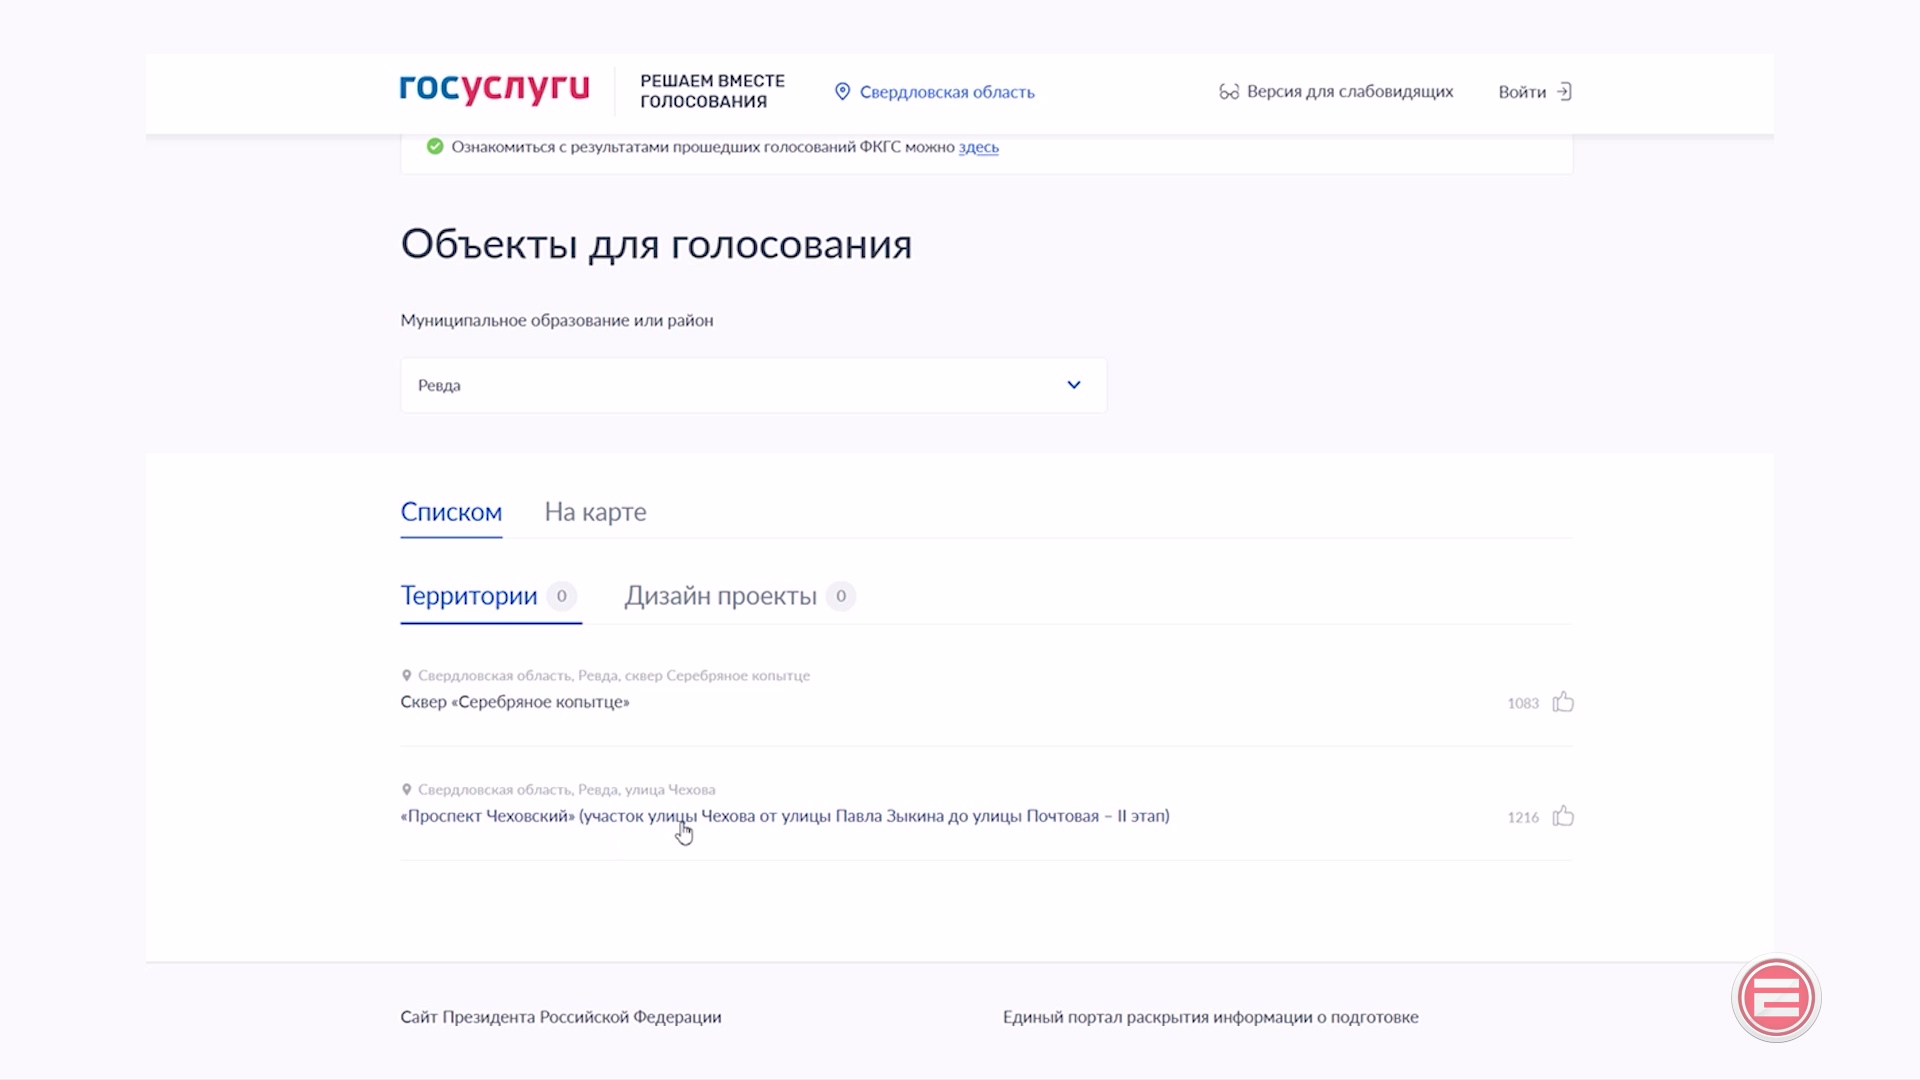Screen dimensions: 1920x1080
Task: Click the glasses icon for visually impaired version
Action: [1229, 92]
